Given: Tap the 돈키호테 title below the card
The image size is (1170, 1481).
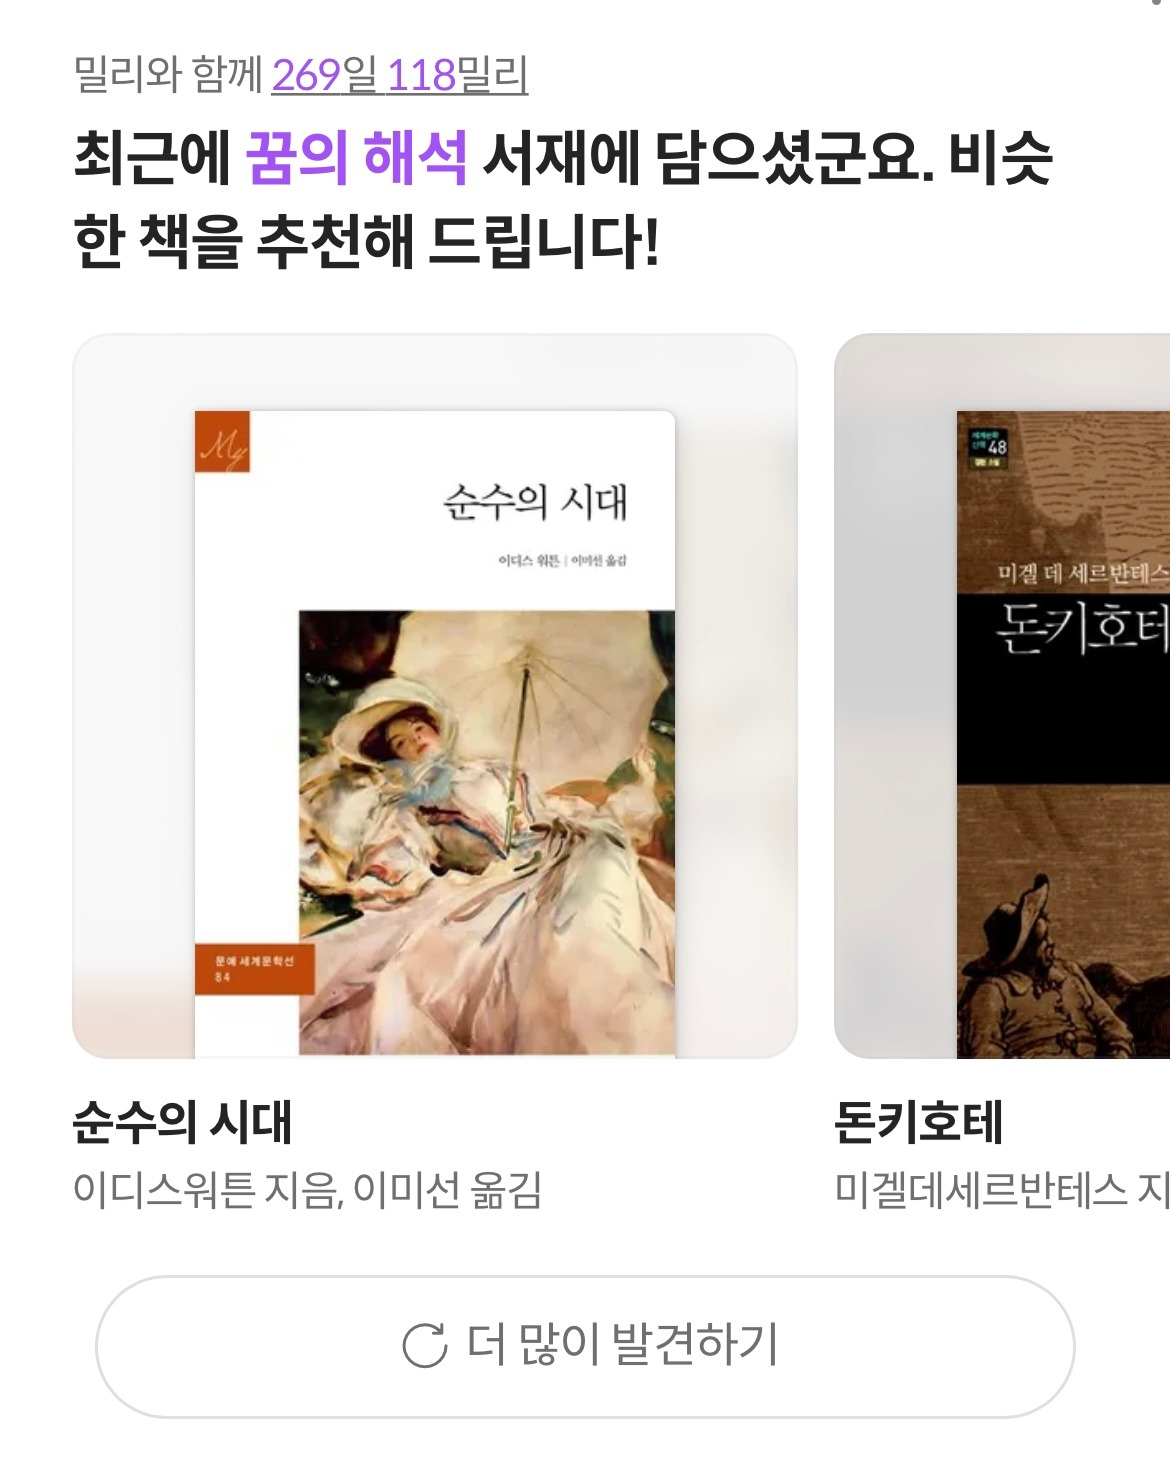Looking at the screenshot, I should [918, 1121].
